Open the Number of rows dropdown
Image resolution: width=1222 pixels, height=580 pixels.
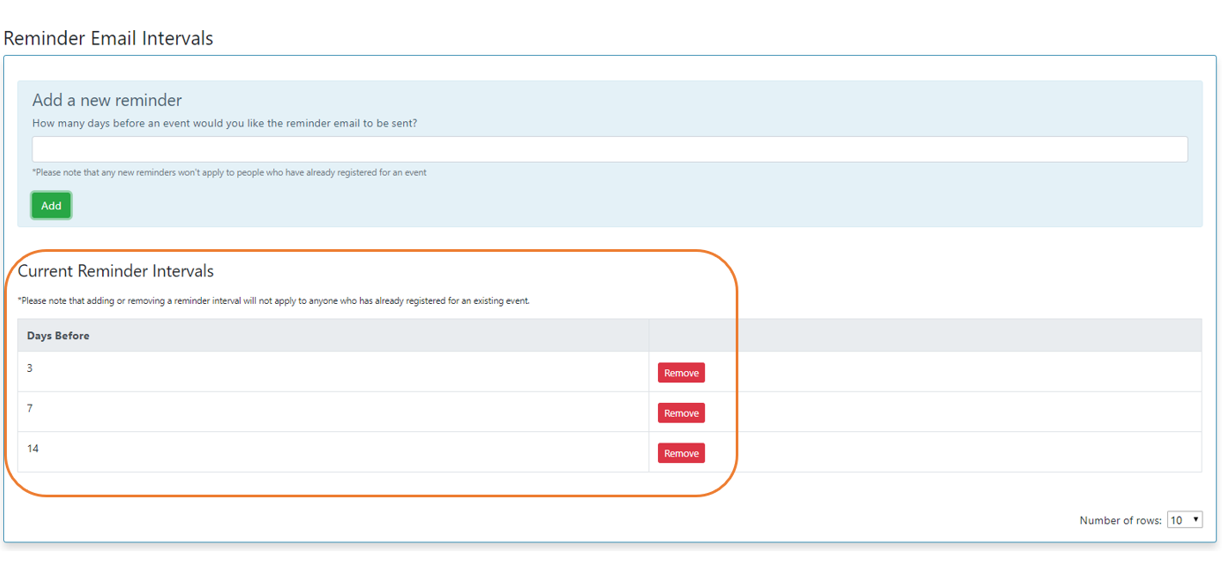[x=1184, y=520]
